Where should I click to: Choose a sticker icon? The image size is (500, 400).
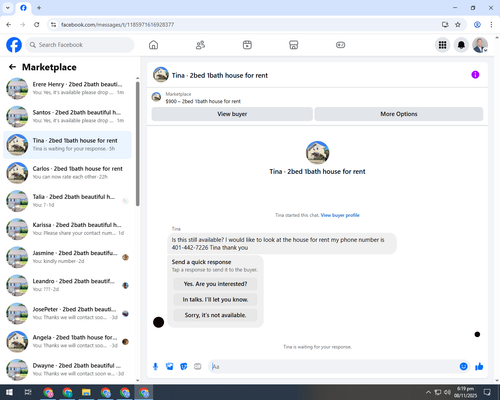[x=183, y=367]
